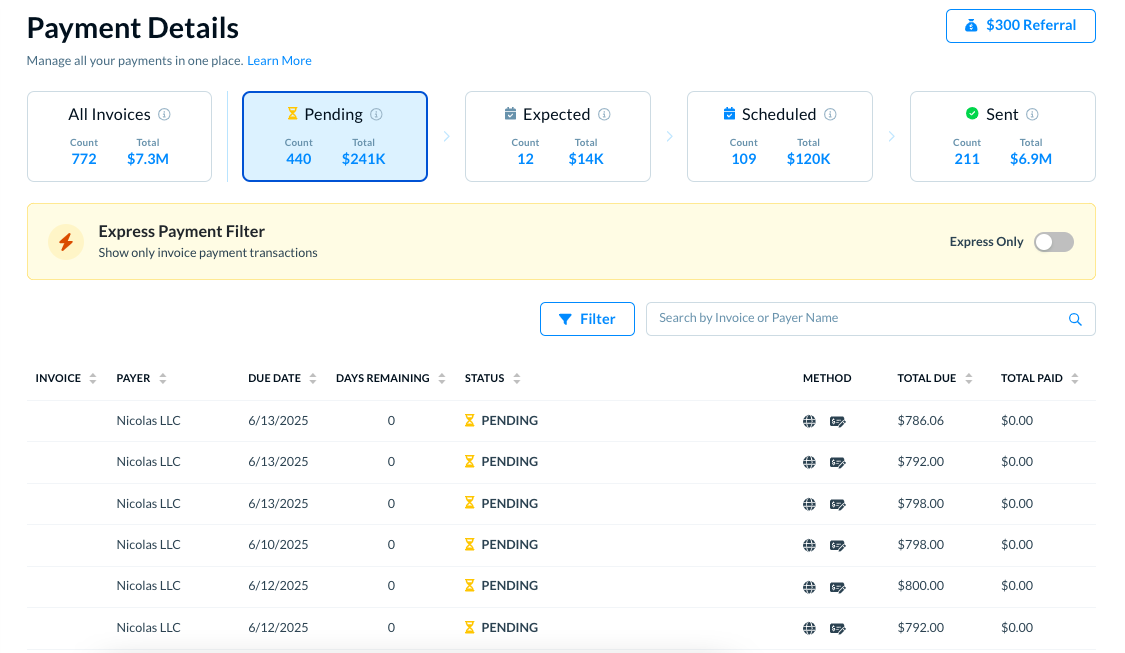The height and width of the screenshot is (653, 1125).
Task: Sort table by Status column arrows
Action: tap(516, 379)
